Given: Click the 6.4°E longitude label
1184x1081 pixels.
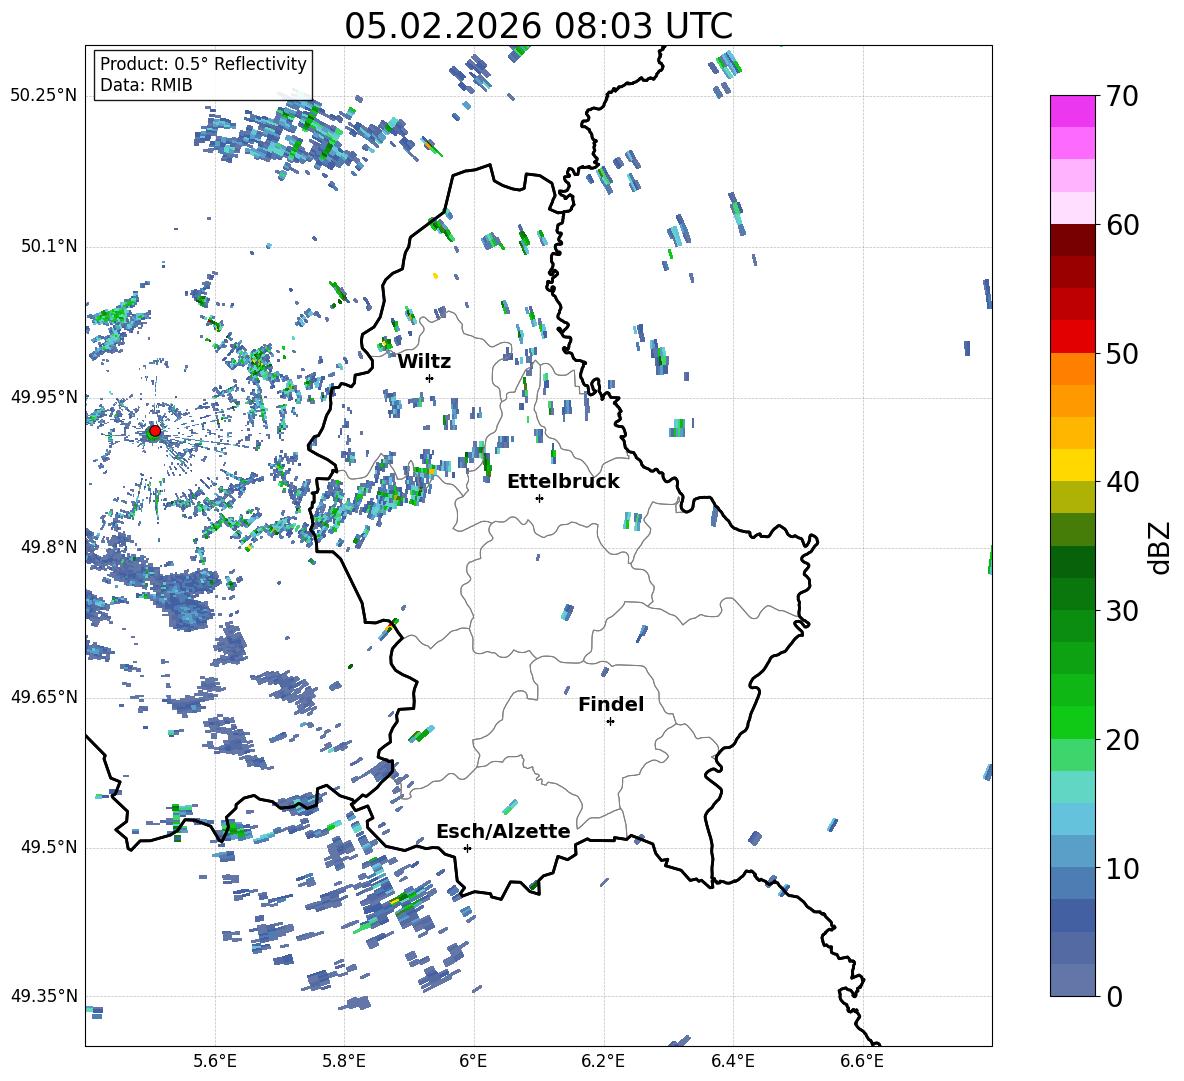Looking at the screenshot, I should 732,1061.
